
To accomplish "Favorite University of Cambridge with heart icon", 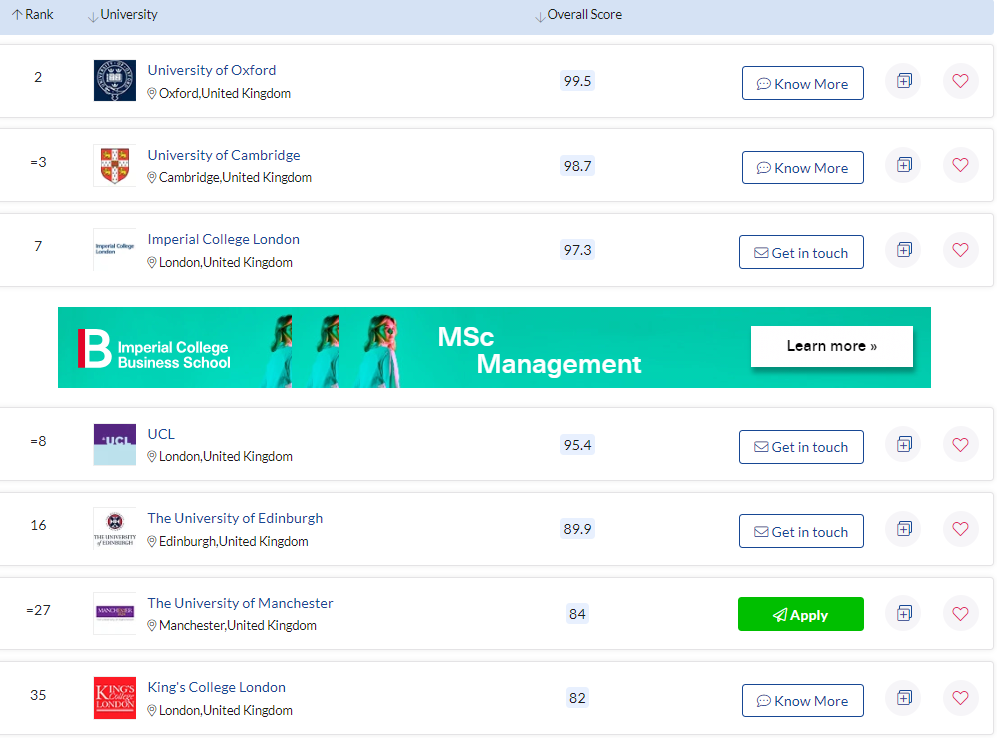I will [960, 165].
